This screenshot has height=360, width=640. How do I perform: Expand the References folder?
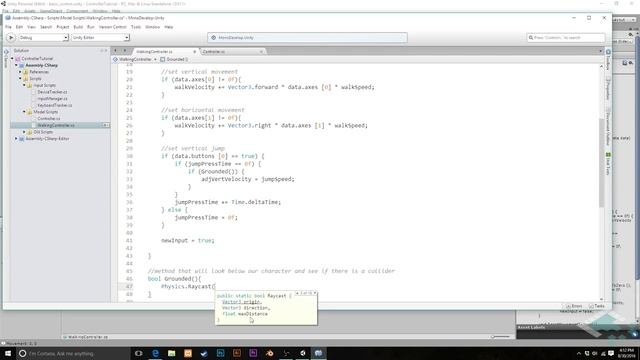click(x=20, y=72)
